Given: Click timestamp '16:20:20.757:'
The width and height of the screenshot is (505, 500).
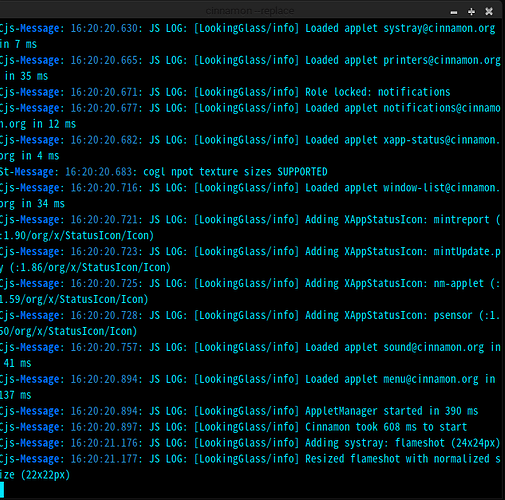Looking at the screenshot, I should [x=107, y=347].
